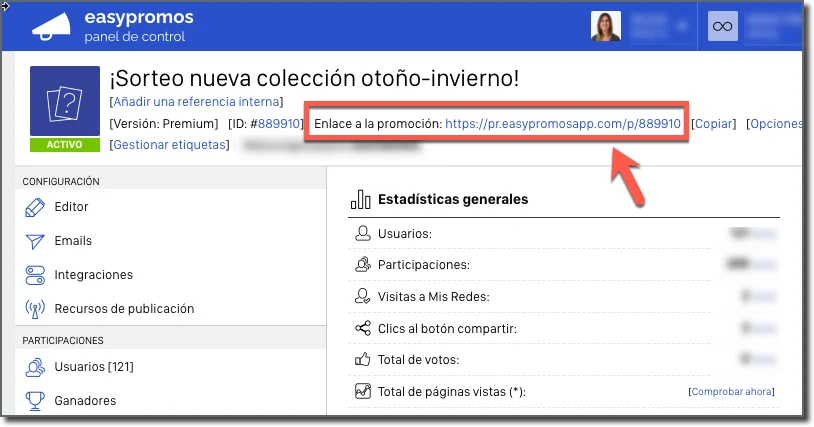814x427 pixels.
Task: Click Añadir una referencia interna link
Action: pyautogui.click(x=196, y=102)
